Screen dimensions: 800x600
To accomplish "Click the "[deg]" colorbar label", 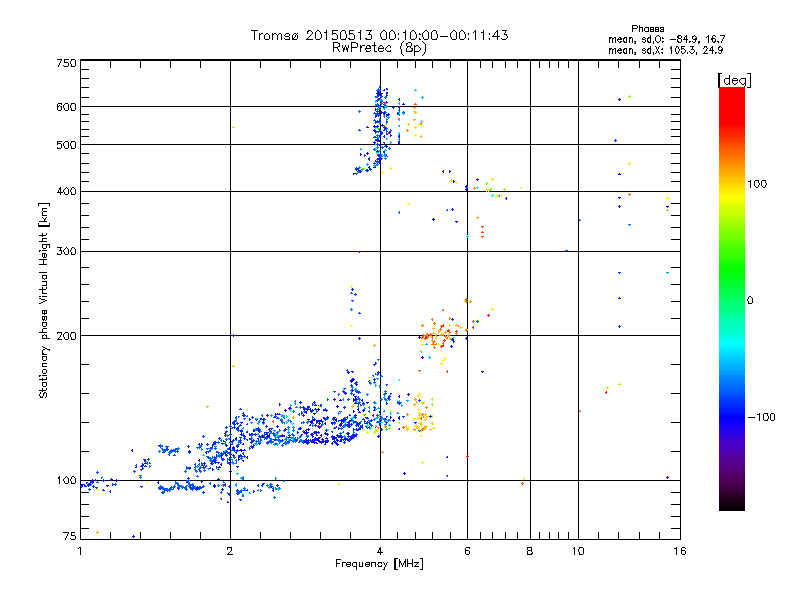I will [734, 80].
